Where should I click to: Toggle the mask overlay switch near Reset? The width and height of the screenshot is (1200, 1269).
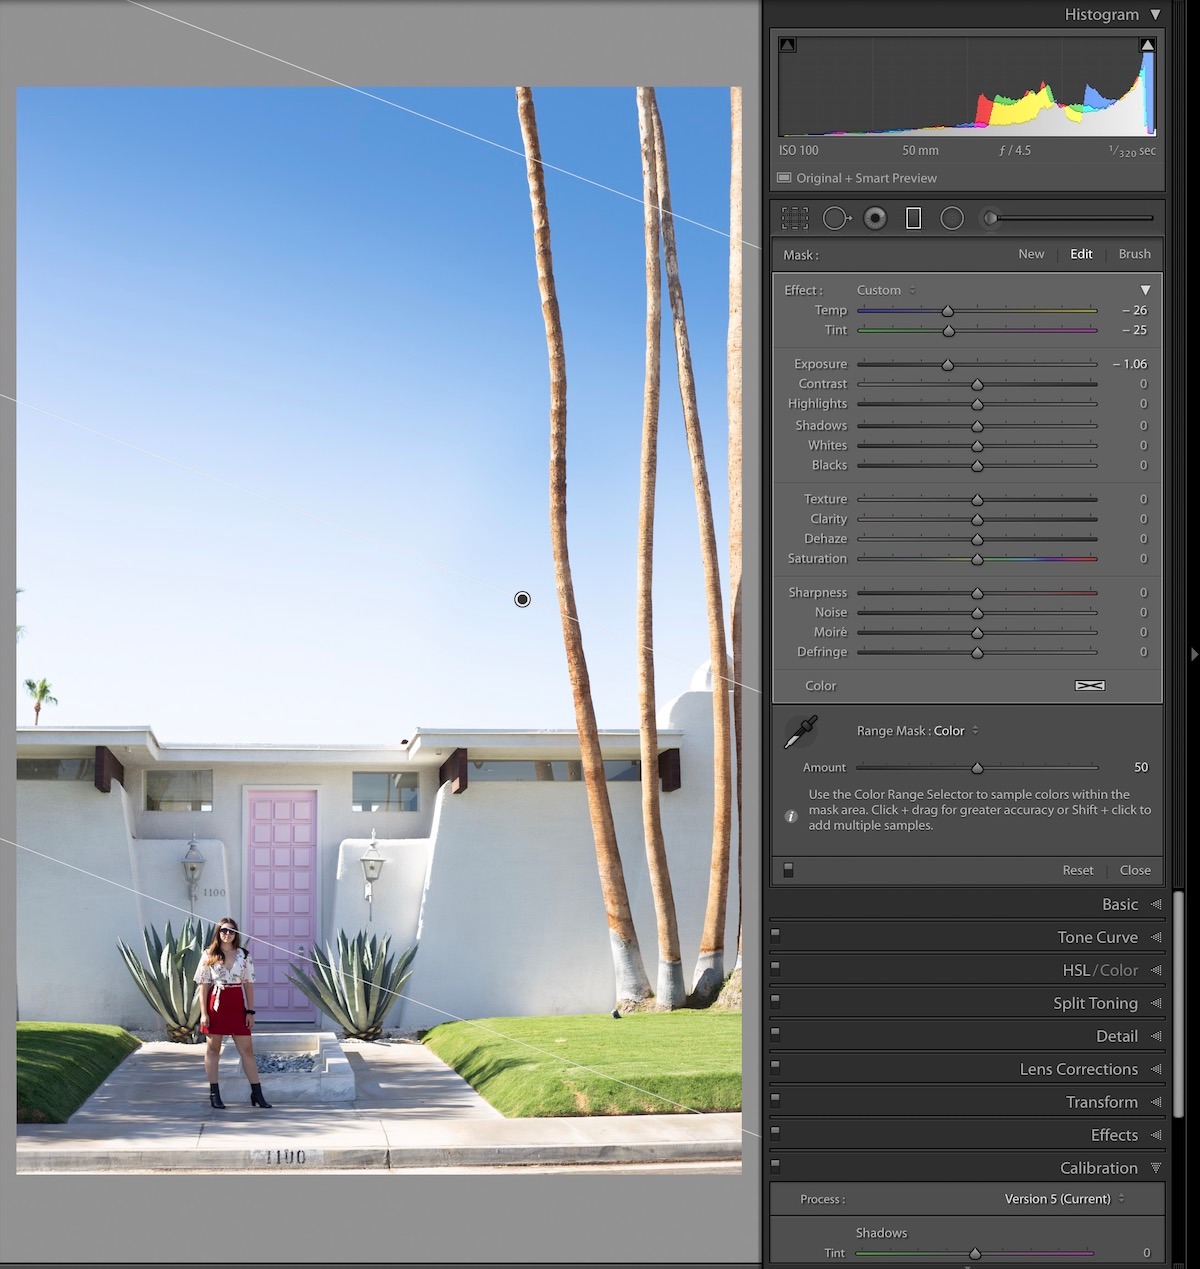tap(786, 870)
